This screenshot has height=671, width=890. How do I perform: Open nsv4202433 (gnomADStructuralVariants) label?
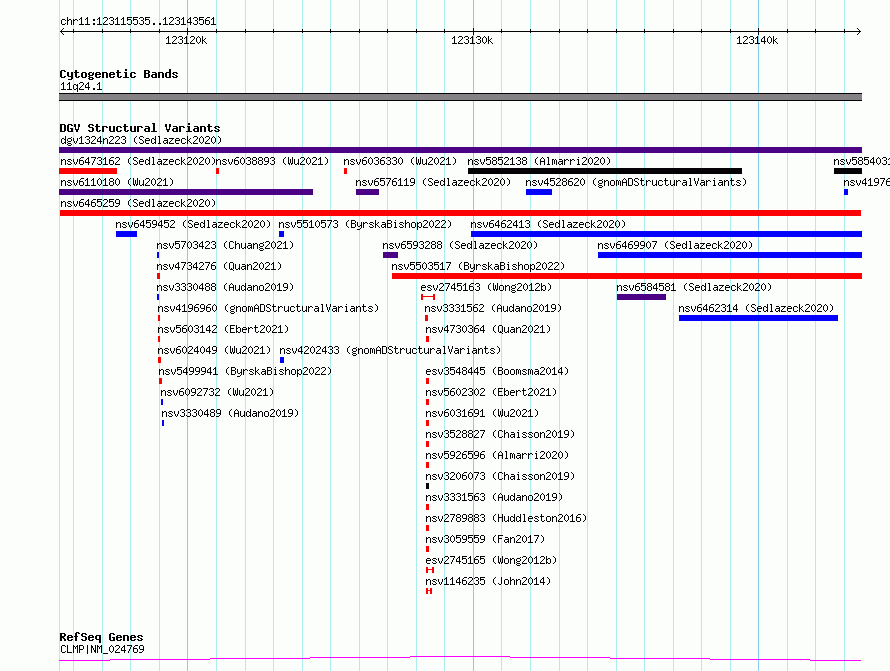[391, 350]
